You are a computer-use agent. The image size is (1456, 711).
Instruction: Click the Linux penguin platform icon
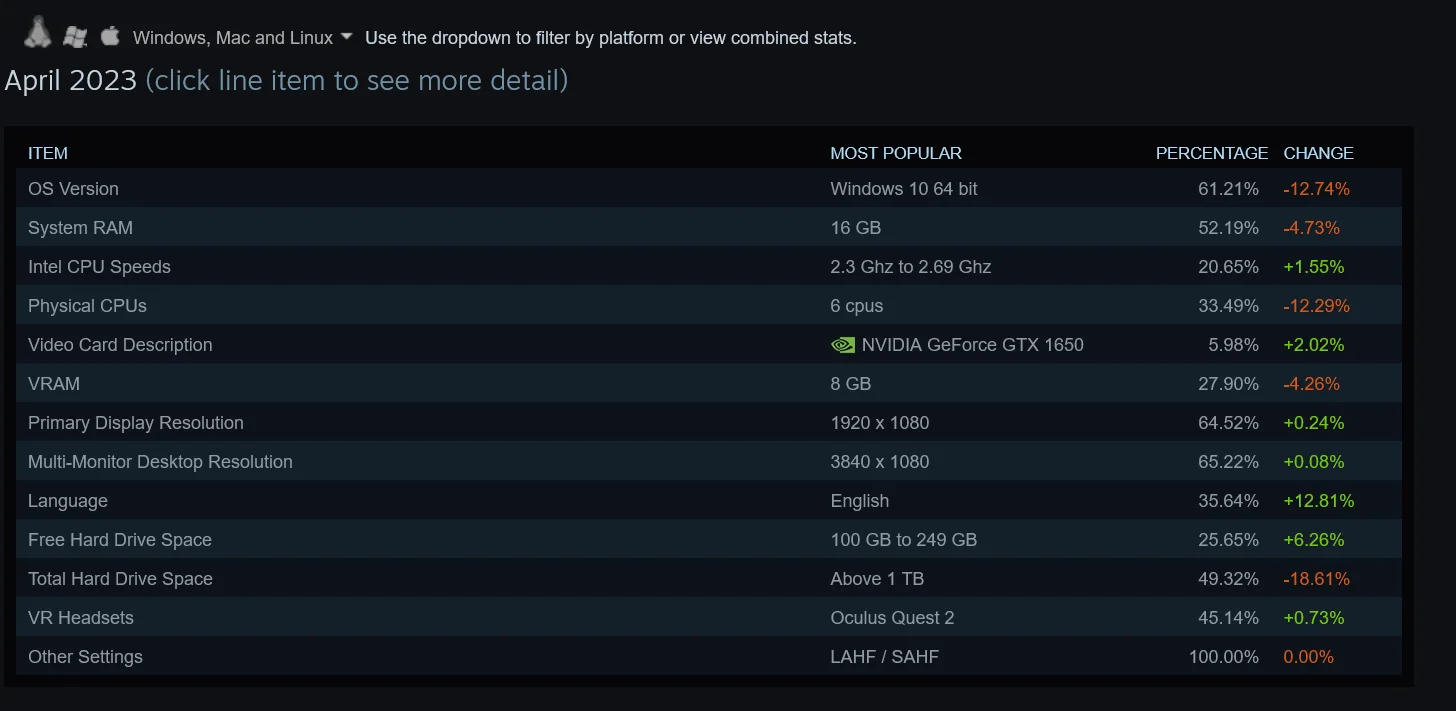click(38, 33)
